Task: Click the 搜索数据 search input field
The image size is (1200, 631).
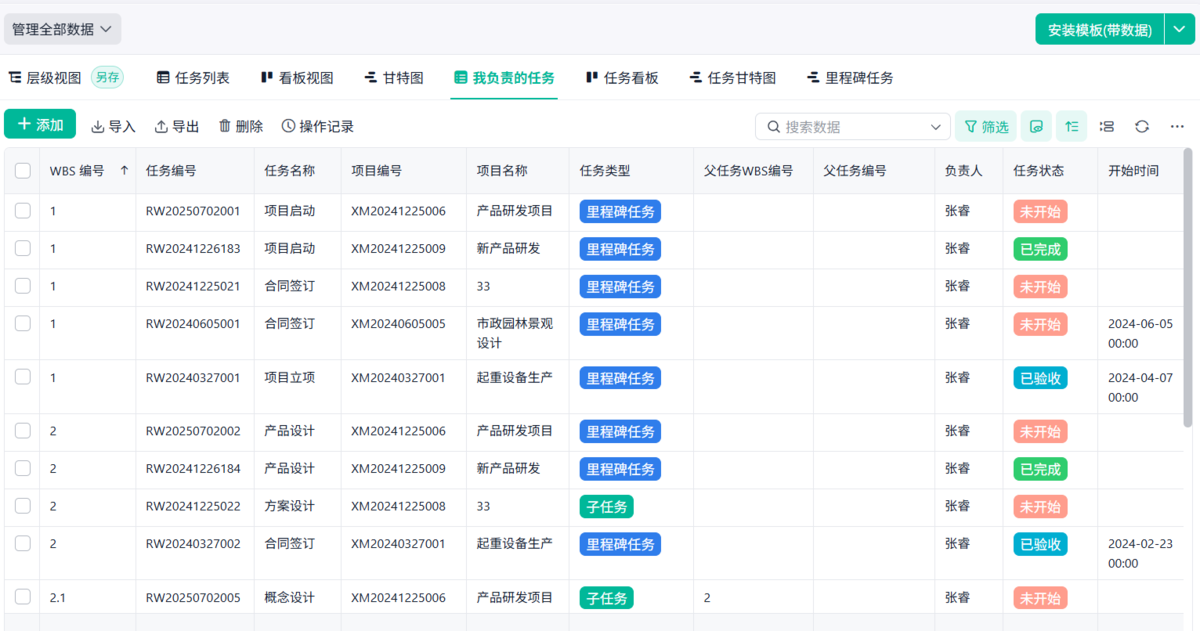Action: (850, 127)
